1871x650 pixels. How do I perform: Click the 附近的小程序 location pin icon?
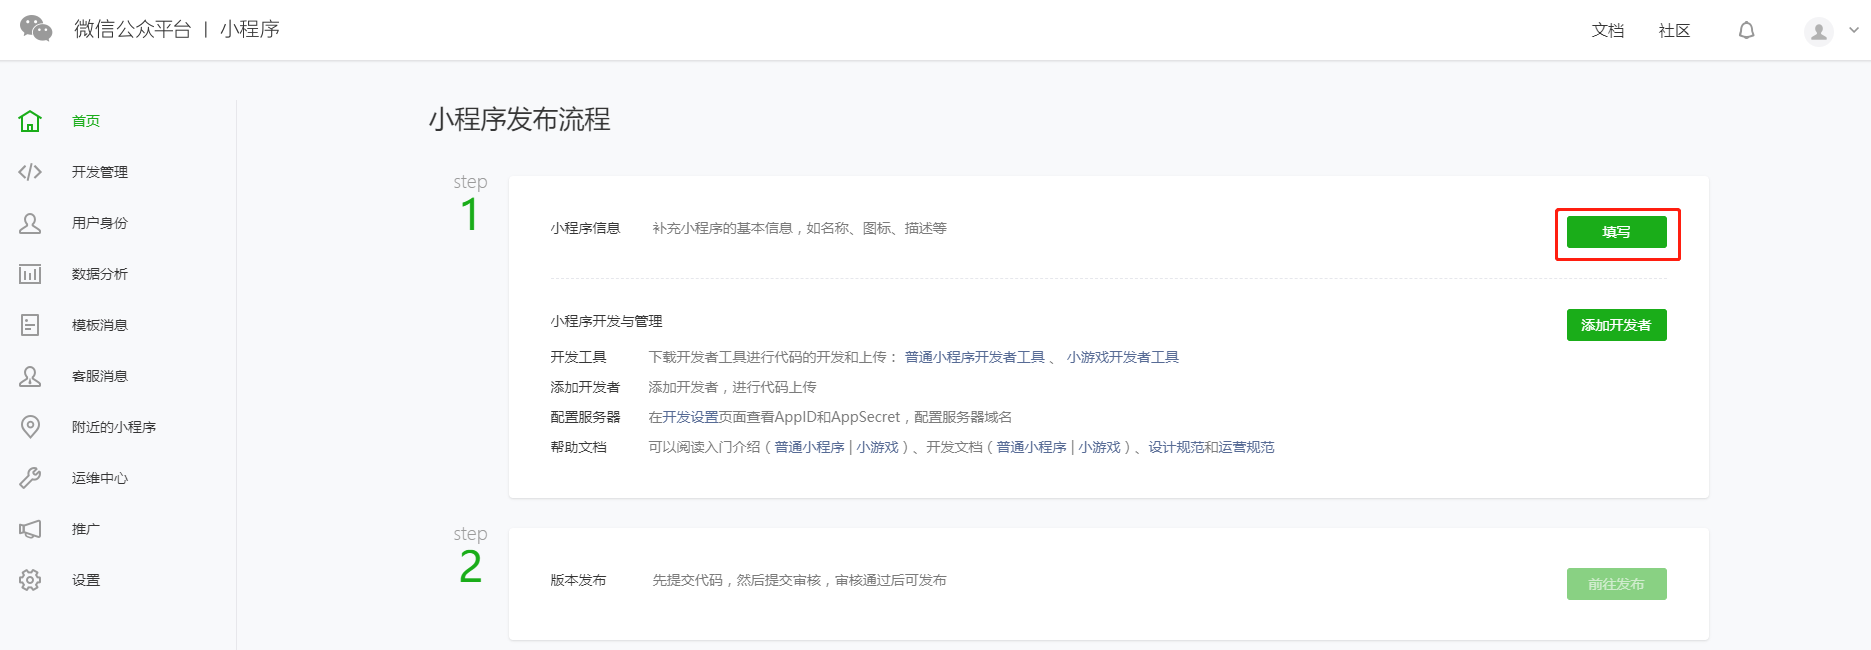click(x=30, y=427)
